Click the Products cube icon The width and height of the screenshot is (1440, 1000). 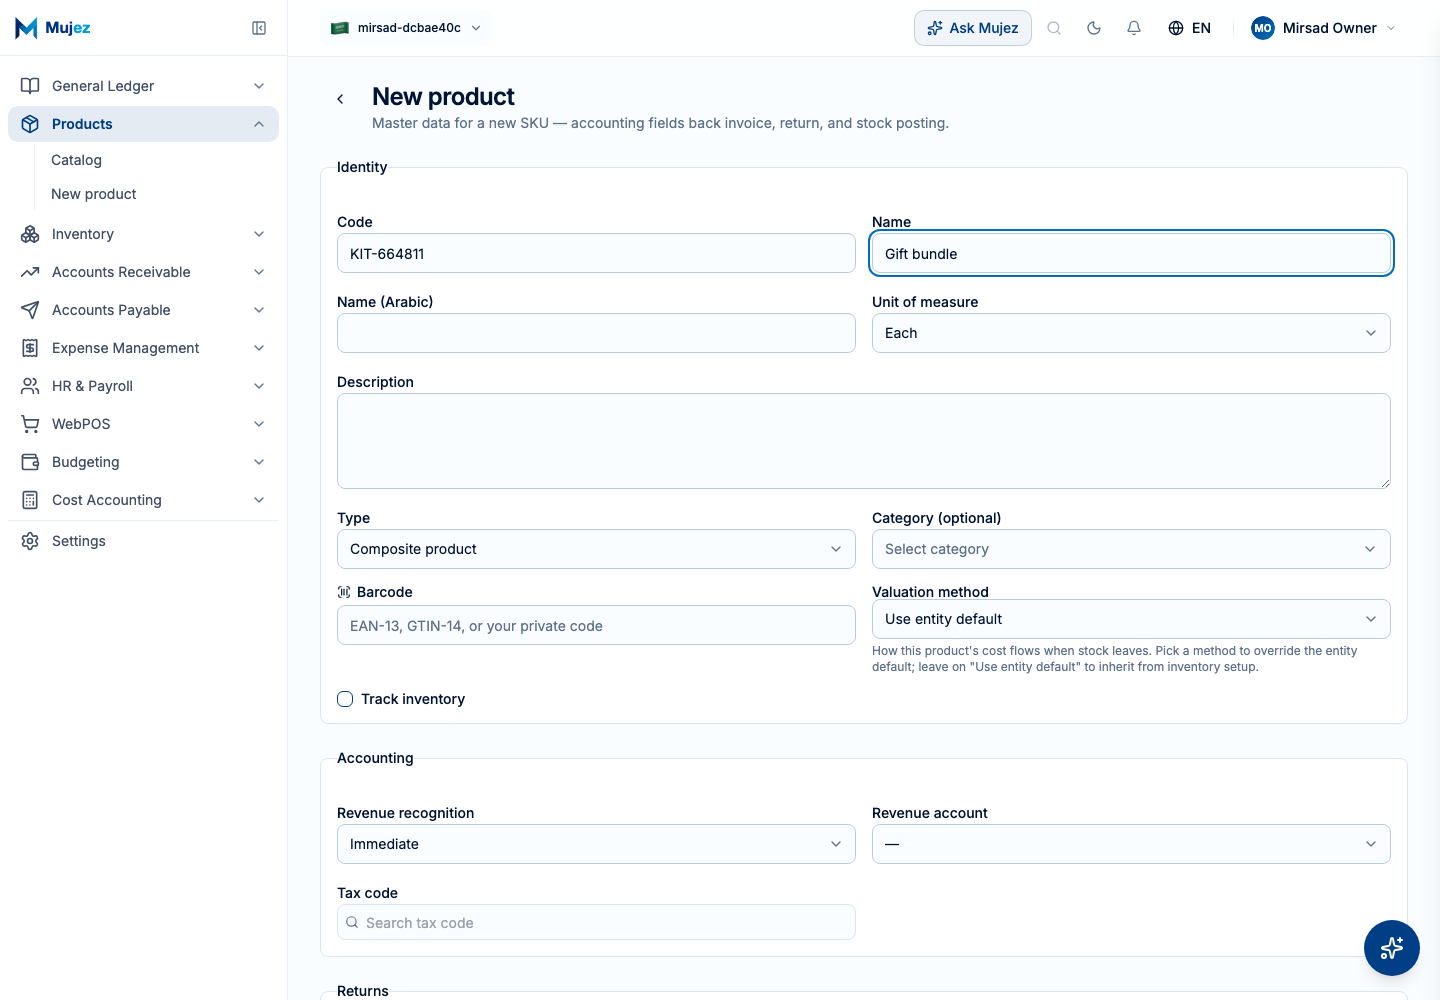[30, 124]
